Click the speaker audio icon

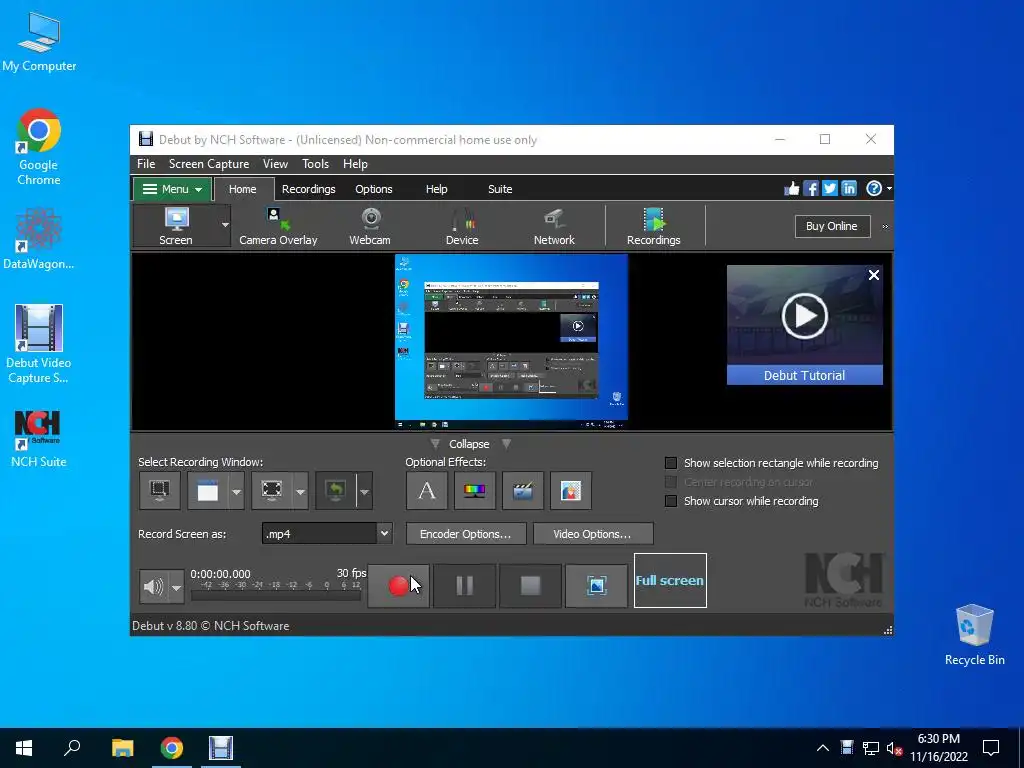(x=153, y=586)
